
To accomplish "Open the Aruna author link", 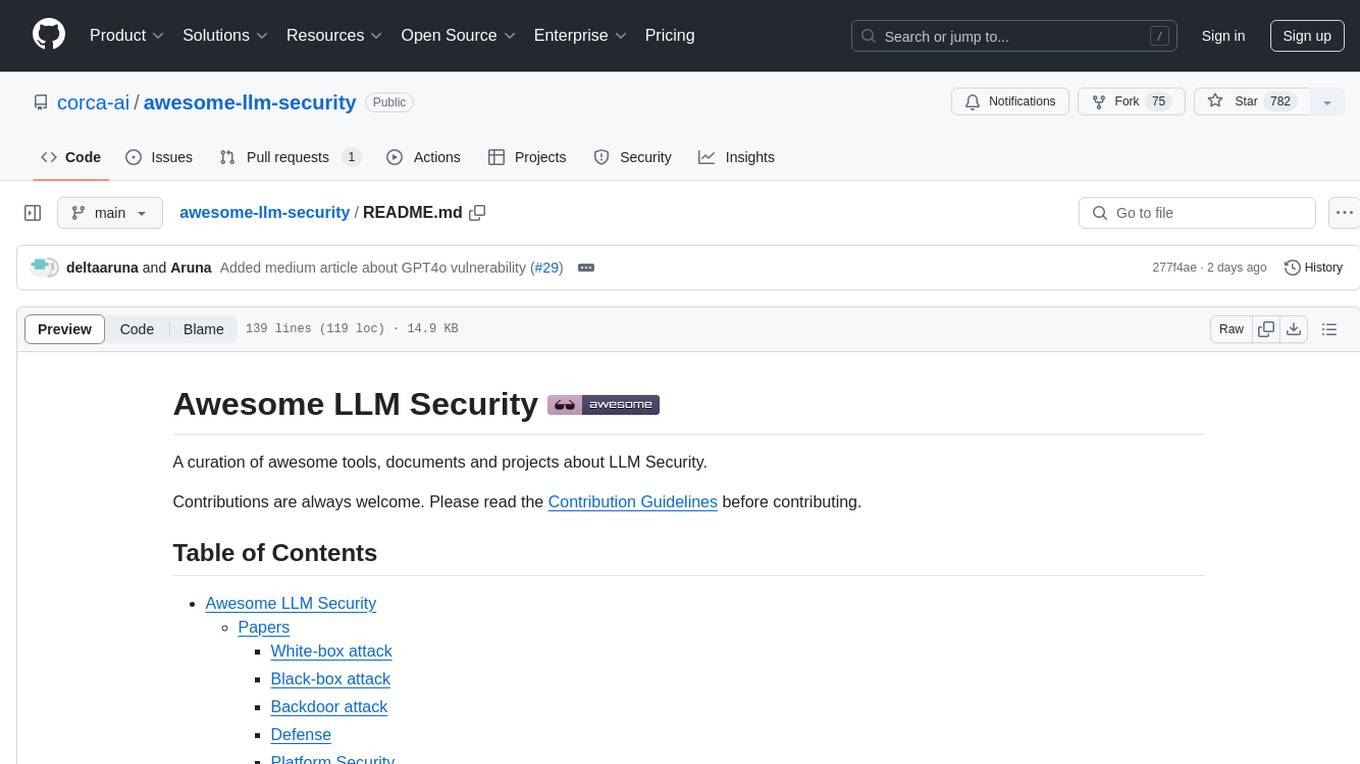I will tap(191, 268).
